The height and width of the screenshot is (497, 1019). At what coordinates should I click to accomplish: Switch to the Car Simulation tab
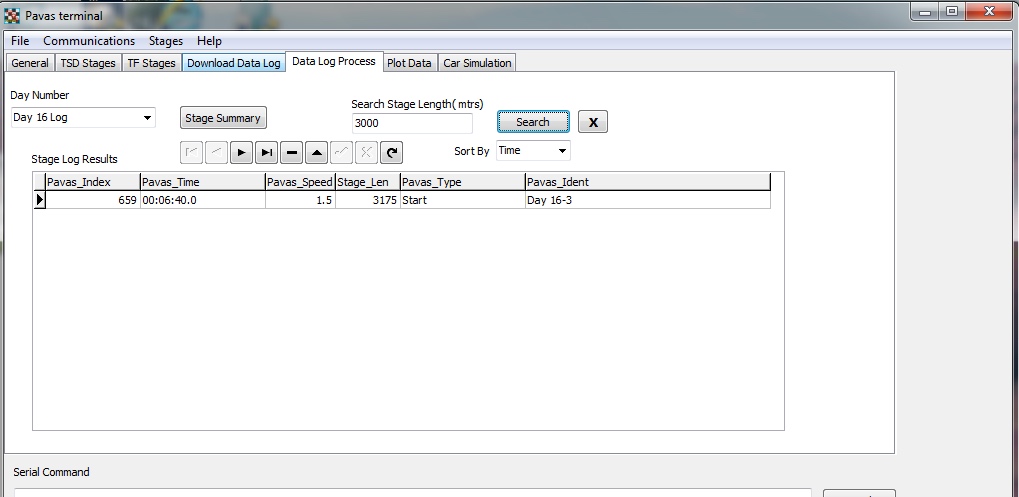tap(477, 63)
